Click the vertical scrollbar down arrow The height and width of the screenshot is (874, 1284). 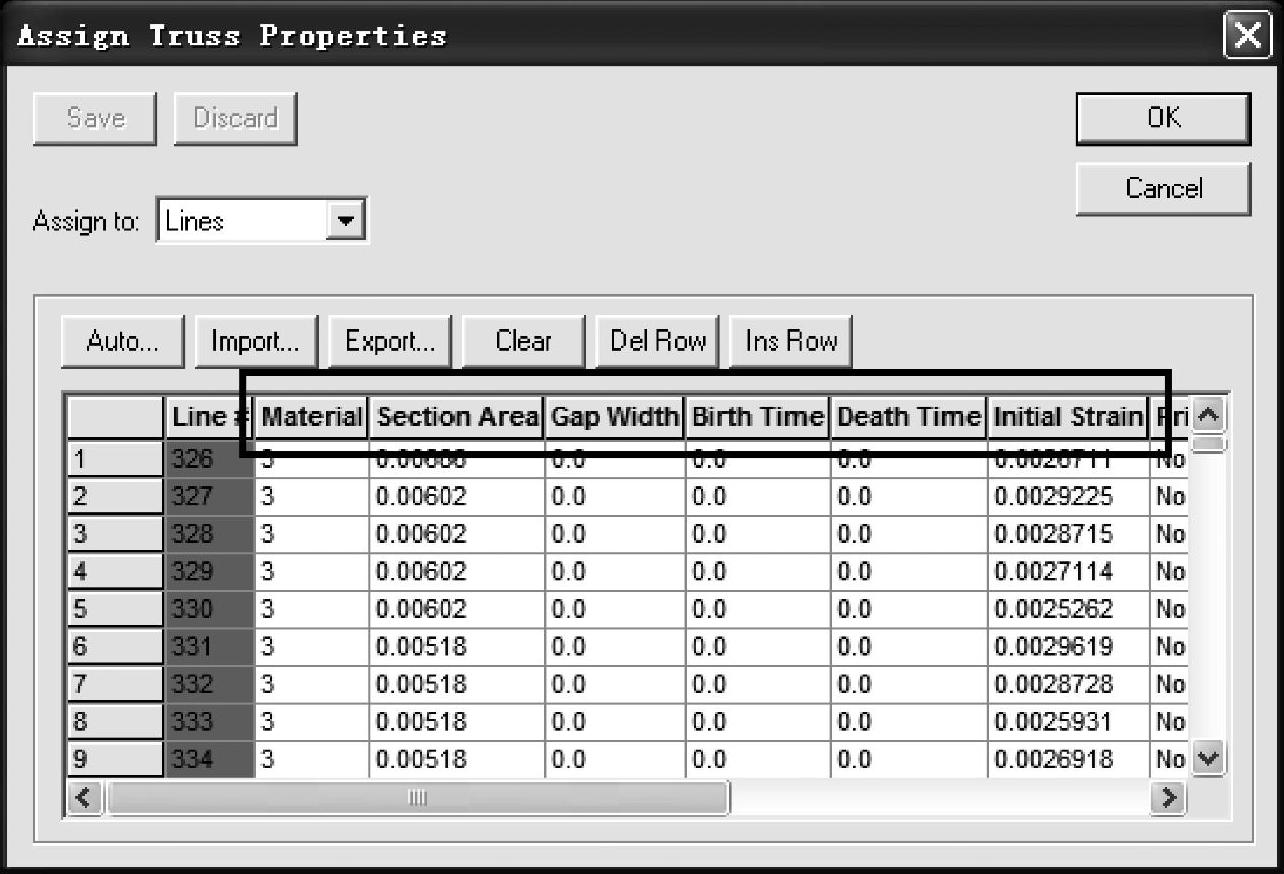tap(1209, 759)
